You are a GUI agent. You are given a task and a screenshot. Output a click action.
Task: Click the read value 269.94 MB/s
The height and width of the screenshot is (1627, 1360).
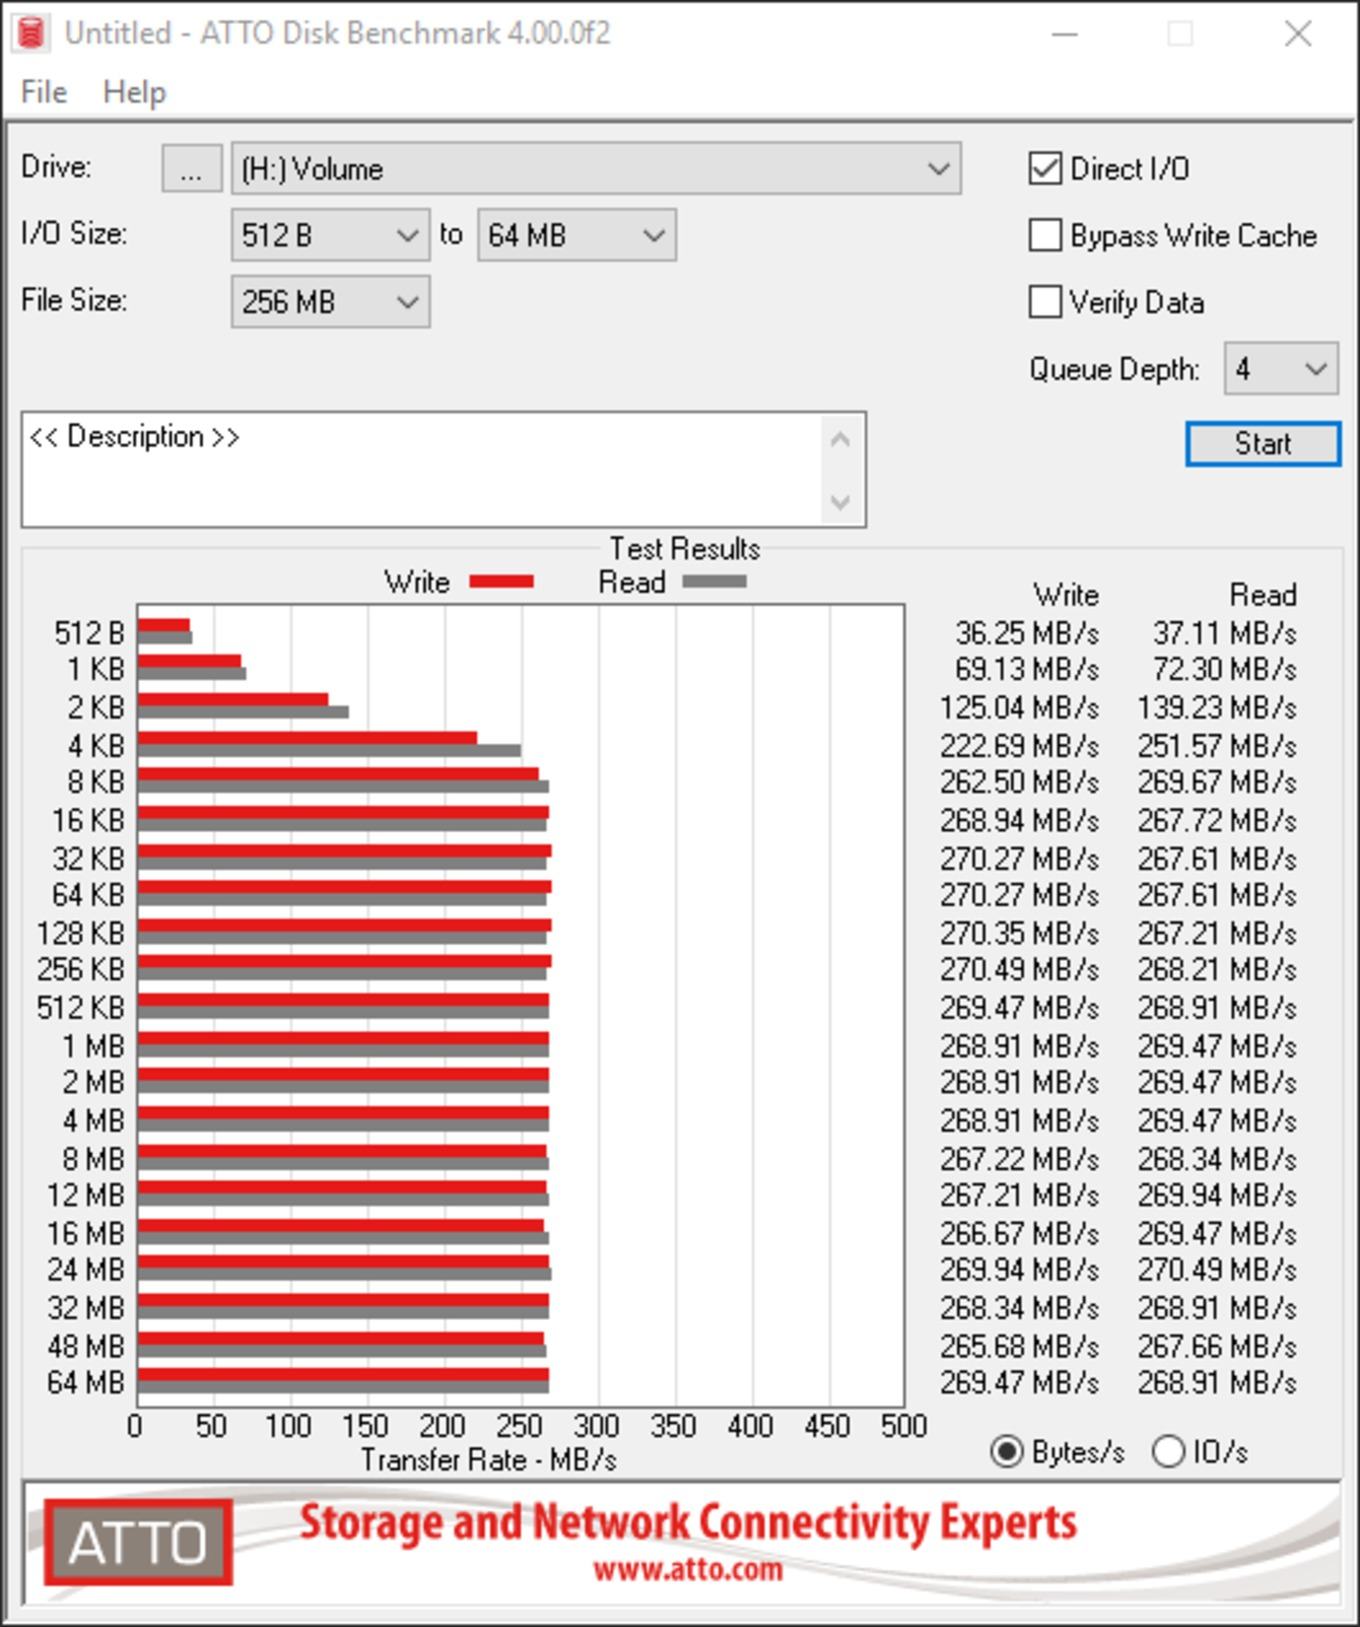[x=1218, y=1196]
